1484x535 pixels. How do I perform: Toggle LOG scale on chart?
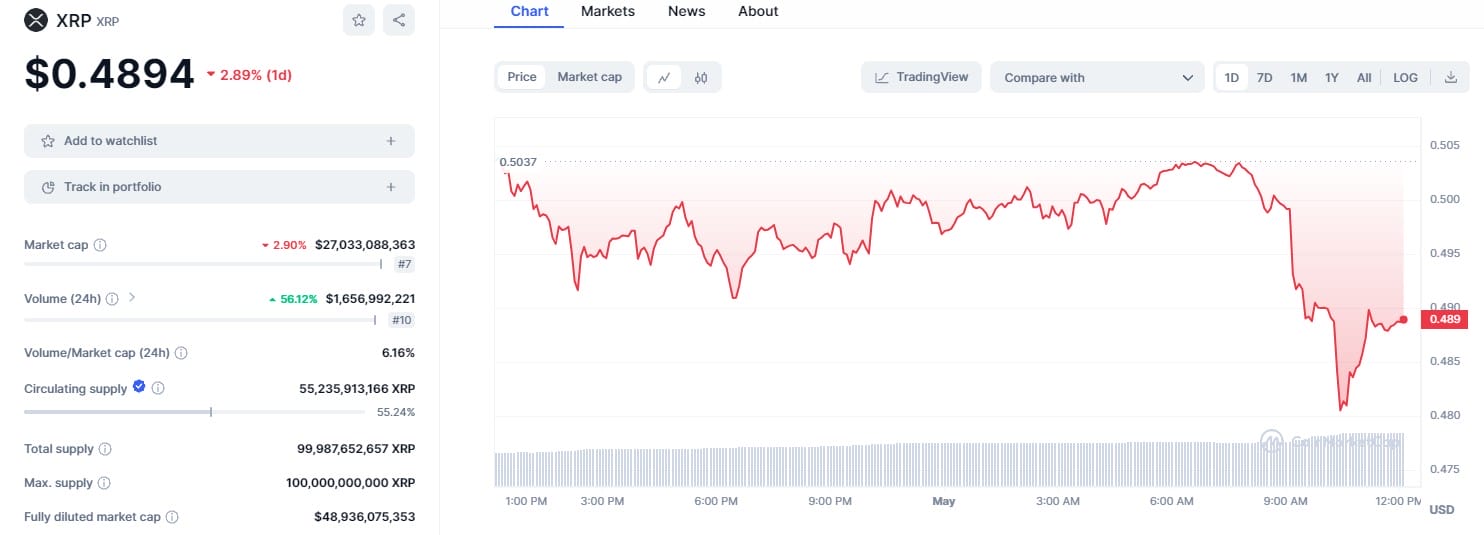point(1405,77)
